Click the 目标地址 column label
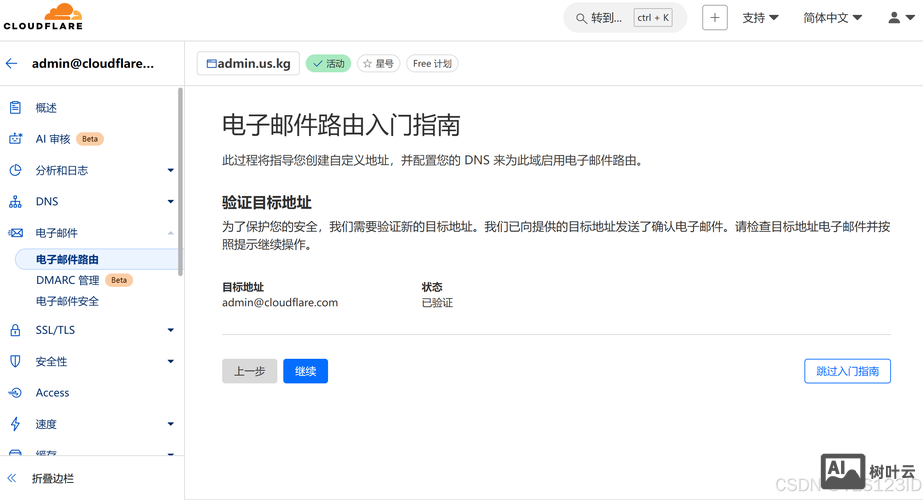923x500 pixels. 243,287
